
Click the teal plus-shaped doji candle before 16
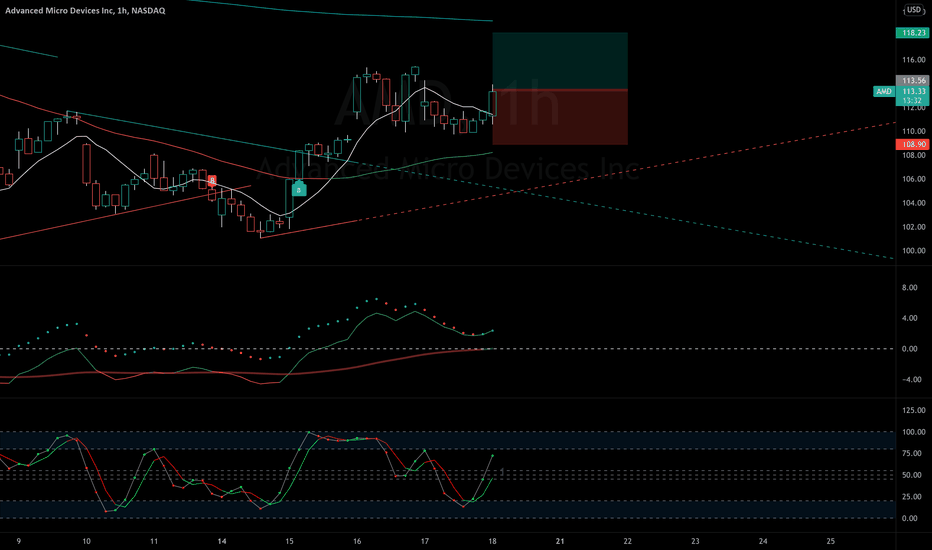tap(347, 140)
